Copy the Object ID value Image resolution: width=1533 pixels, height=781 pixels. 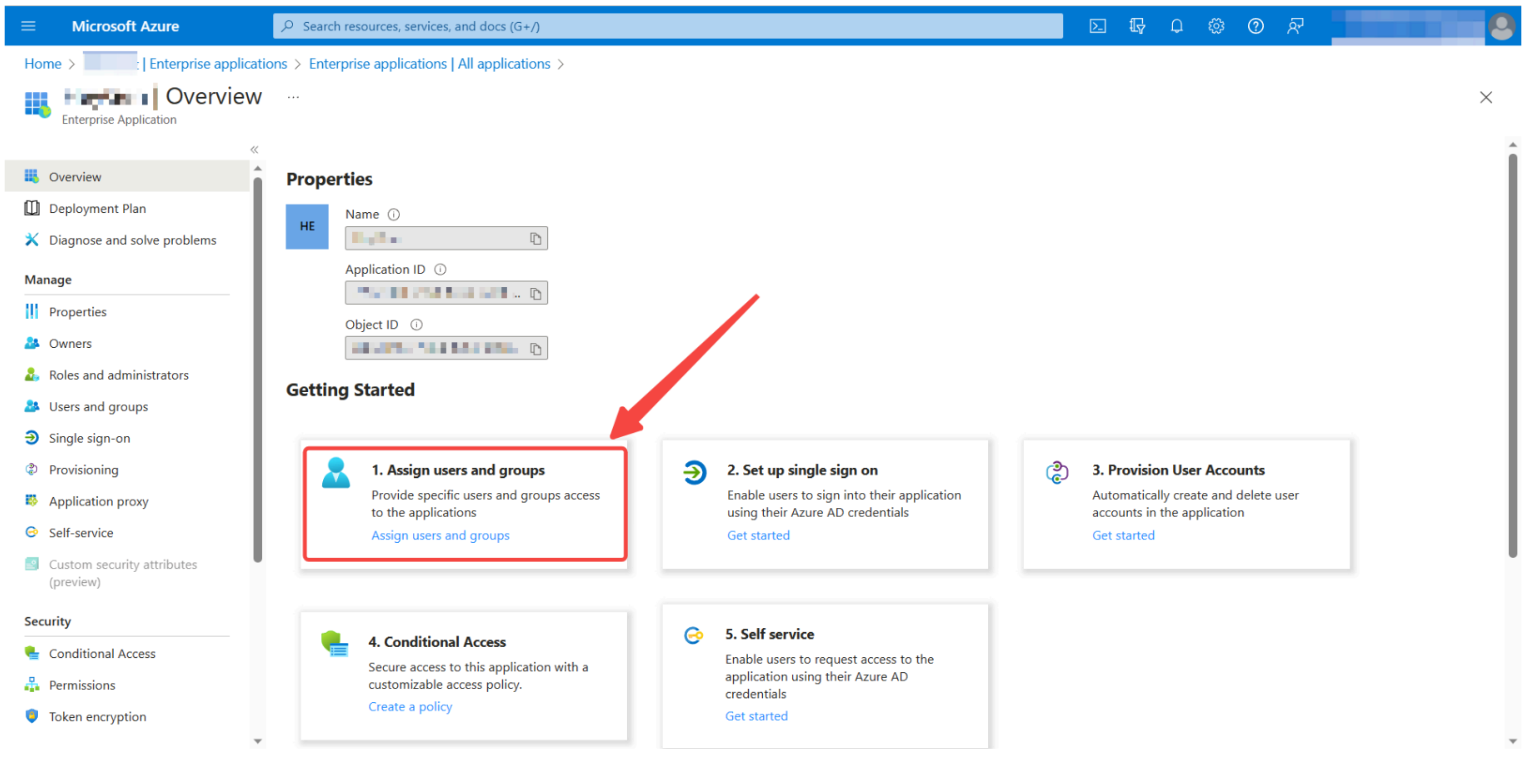pos(536,348)
